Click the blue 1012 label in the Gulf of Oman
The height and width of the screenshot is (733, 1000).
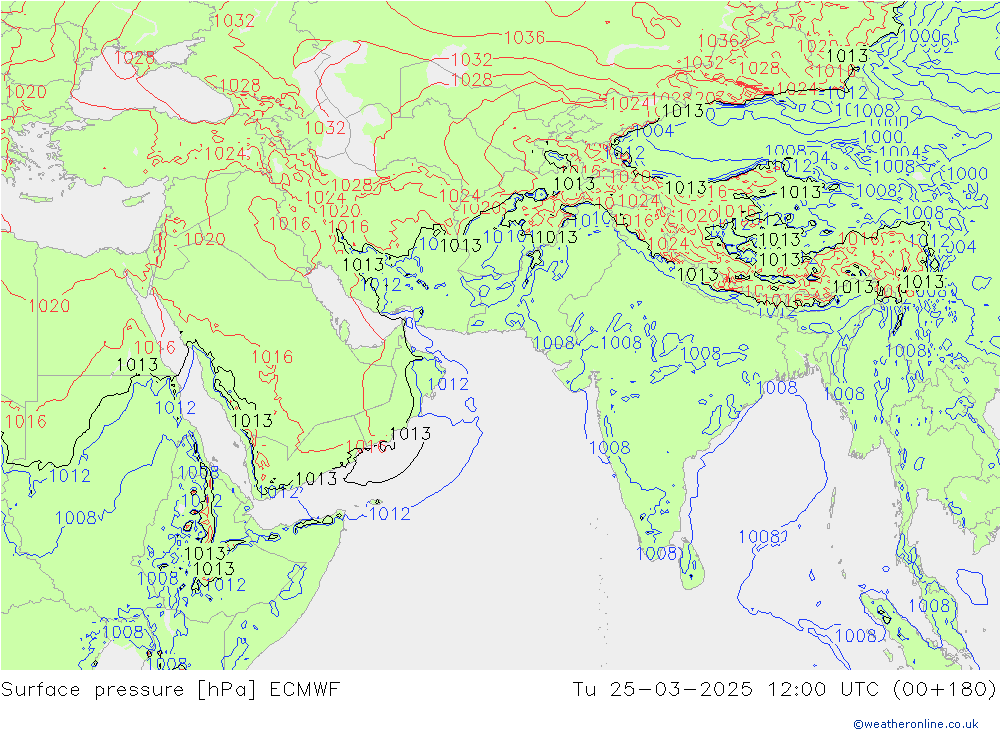click(x=448, y=384)
